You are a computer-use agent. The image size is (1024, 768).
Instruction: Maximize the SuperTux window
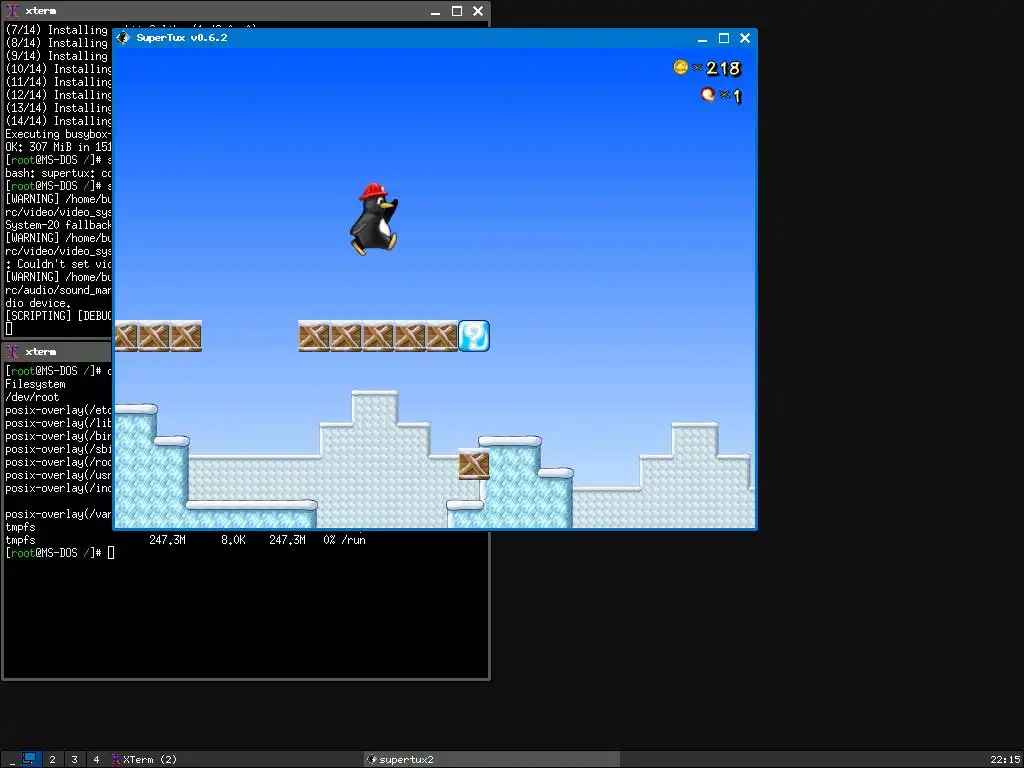(x=724, y=39)
